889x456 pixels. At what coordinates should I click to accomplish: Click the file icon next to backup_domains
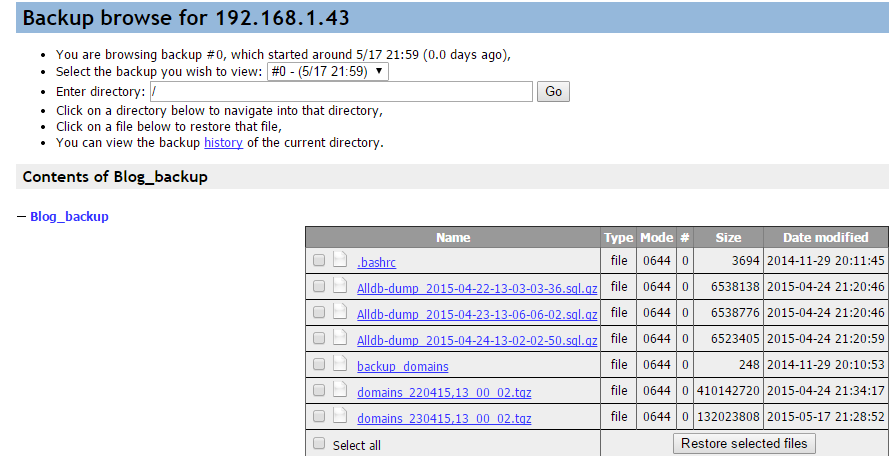[x=340, y=364]
